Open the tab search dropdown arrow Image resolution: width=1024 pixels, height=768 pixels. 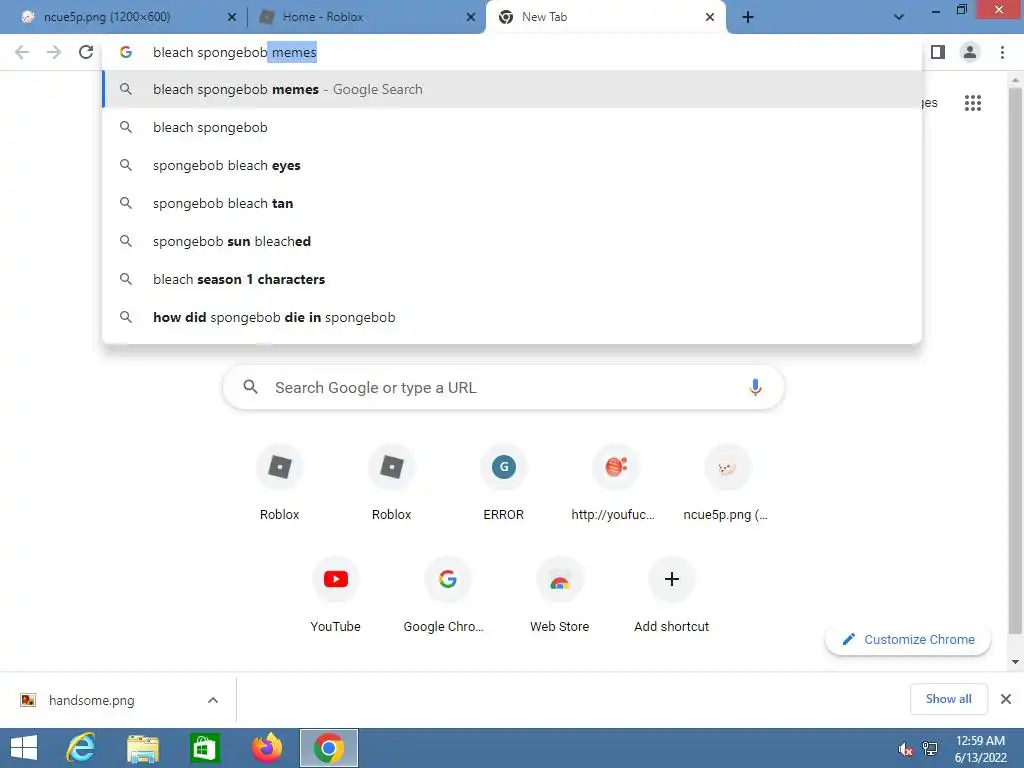(x=899, y=17)
